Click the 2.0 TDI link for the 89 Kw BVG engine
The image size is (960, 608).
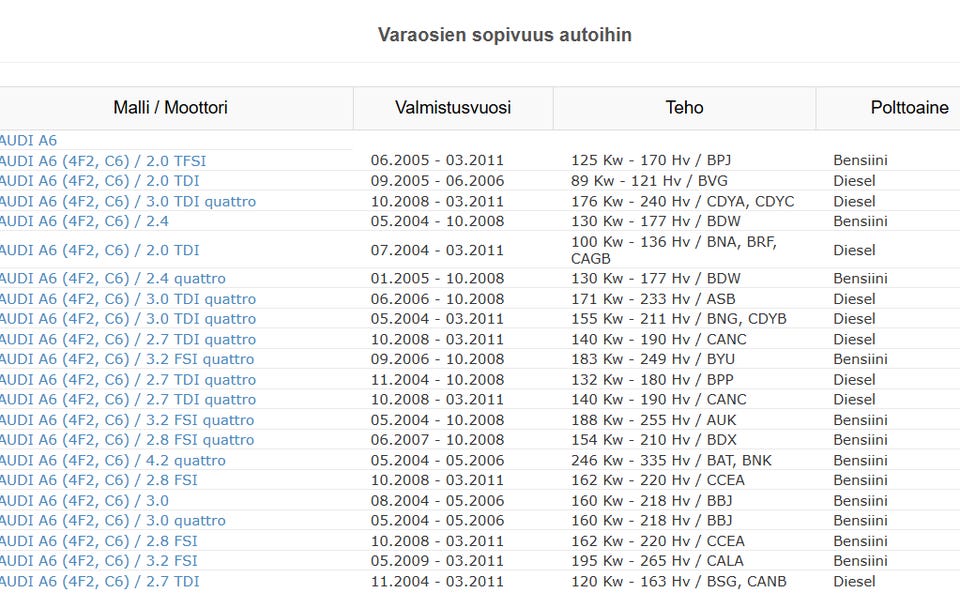click(100, 181)
